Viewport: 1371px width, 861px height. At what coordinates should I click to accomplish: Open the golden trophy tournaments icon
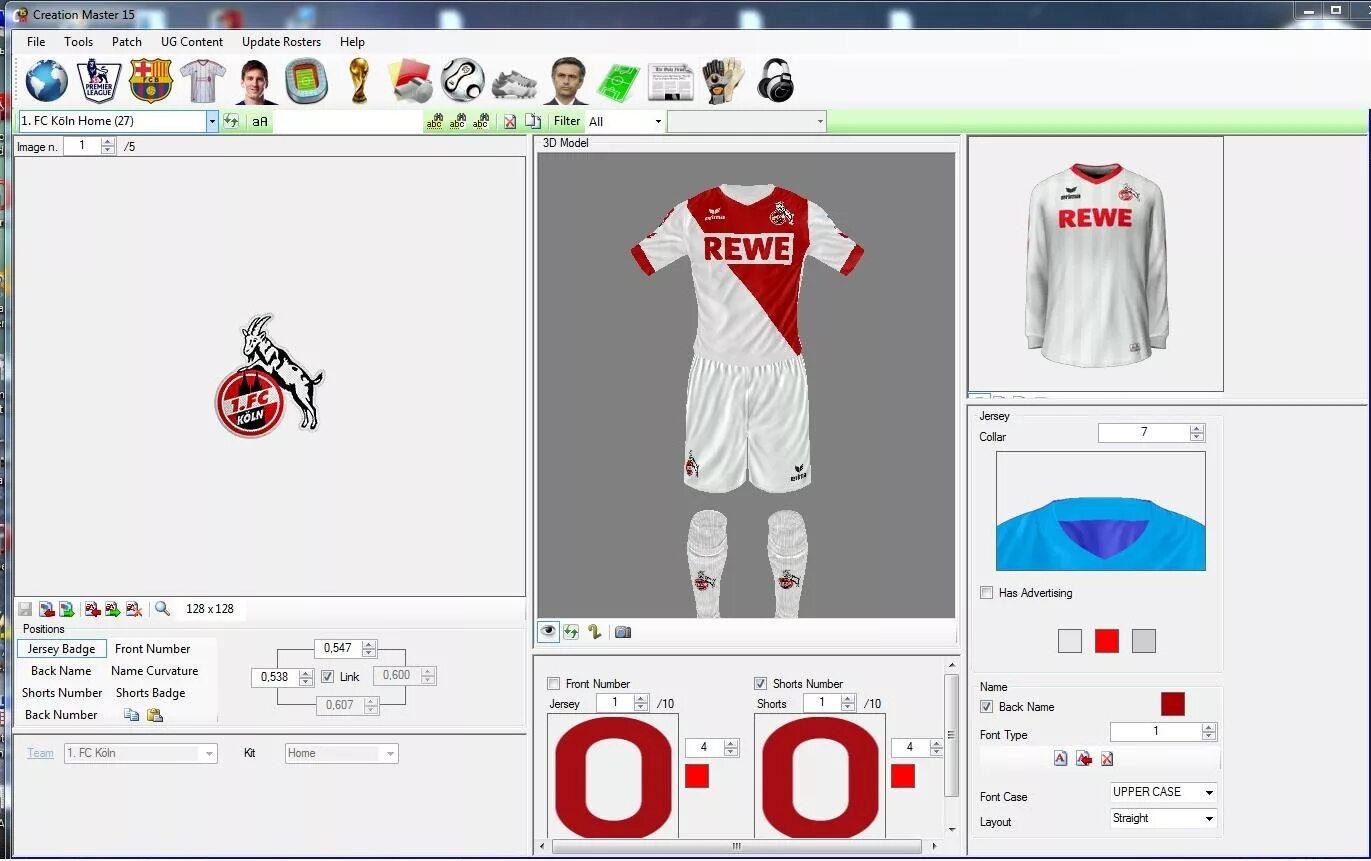(x=359, y=81)
